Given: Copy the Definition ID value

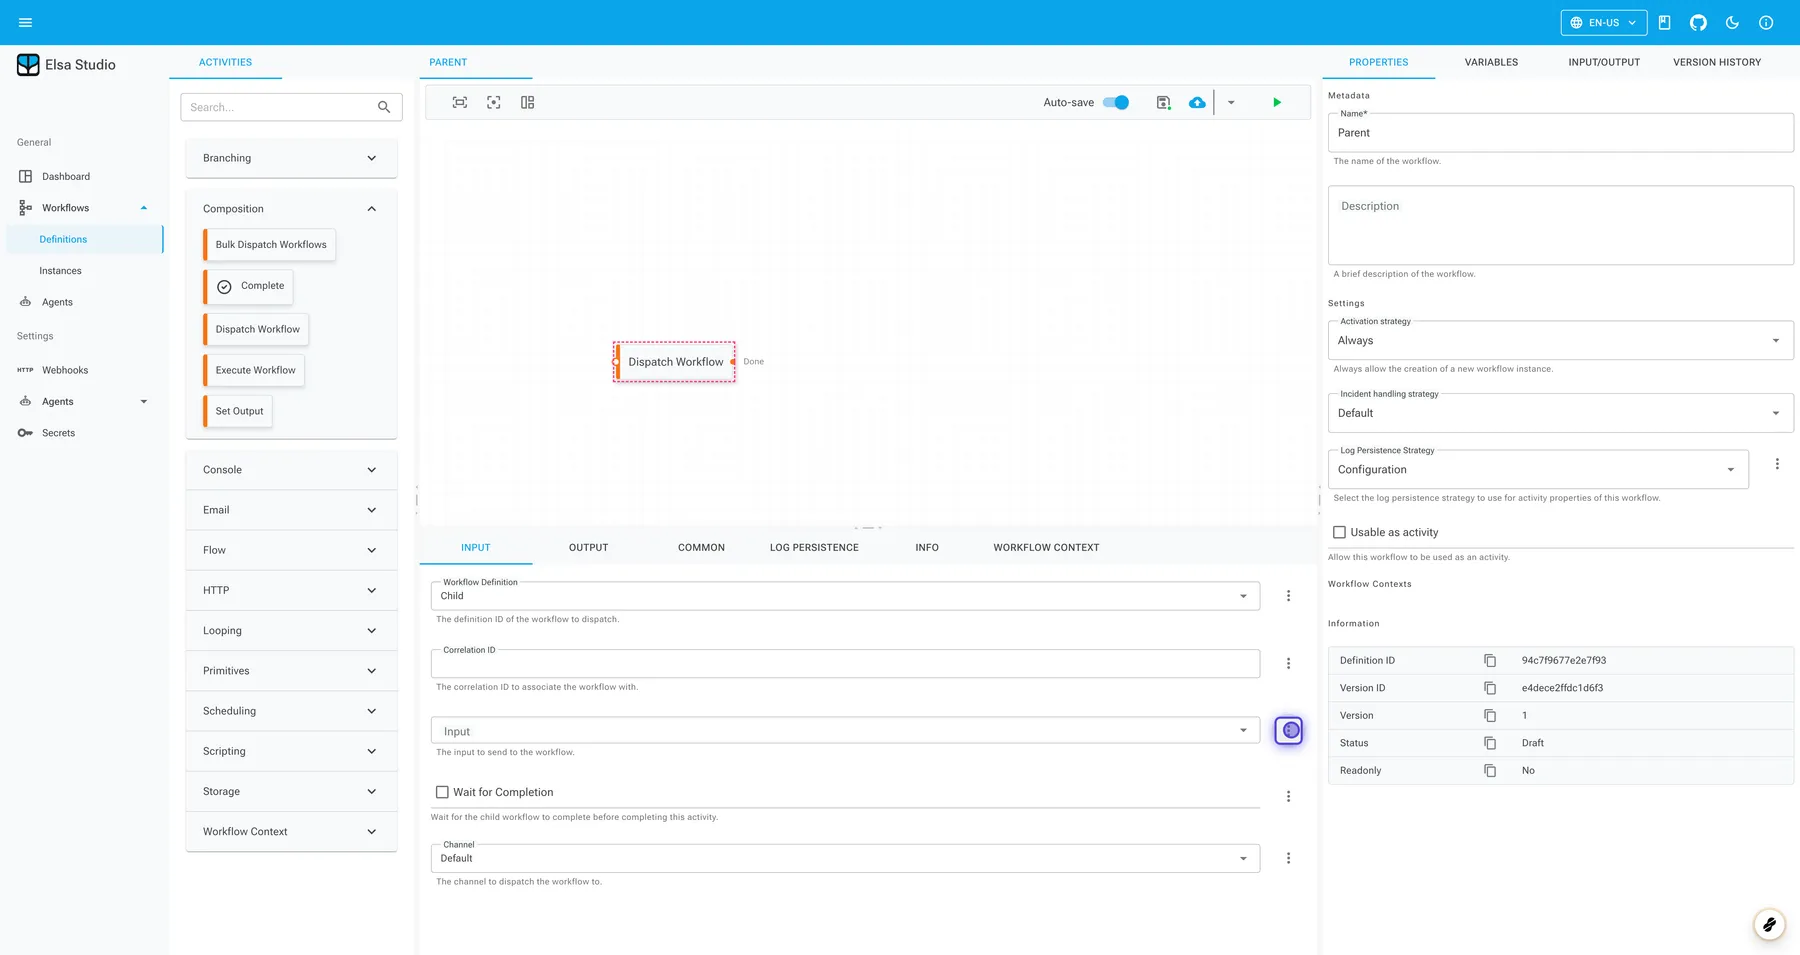Looking at the screenshot, I should click(x=1490, y=660).
